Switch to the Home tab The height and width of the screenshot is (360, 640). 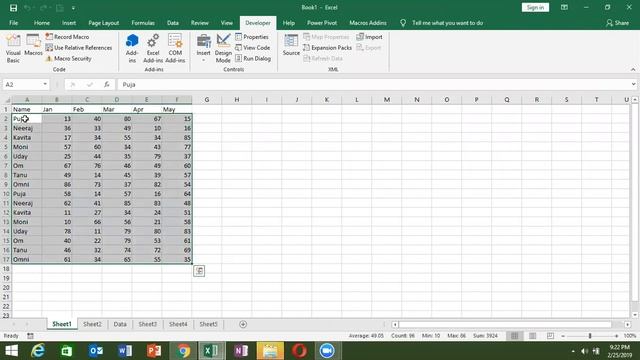pyautogui.click(x=42, y=23)
